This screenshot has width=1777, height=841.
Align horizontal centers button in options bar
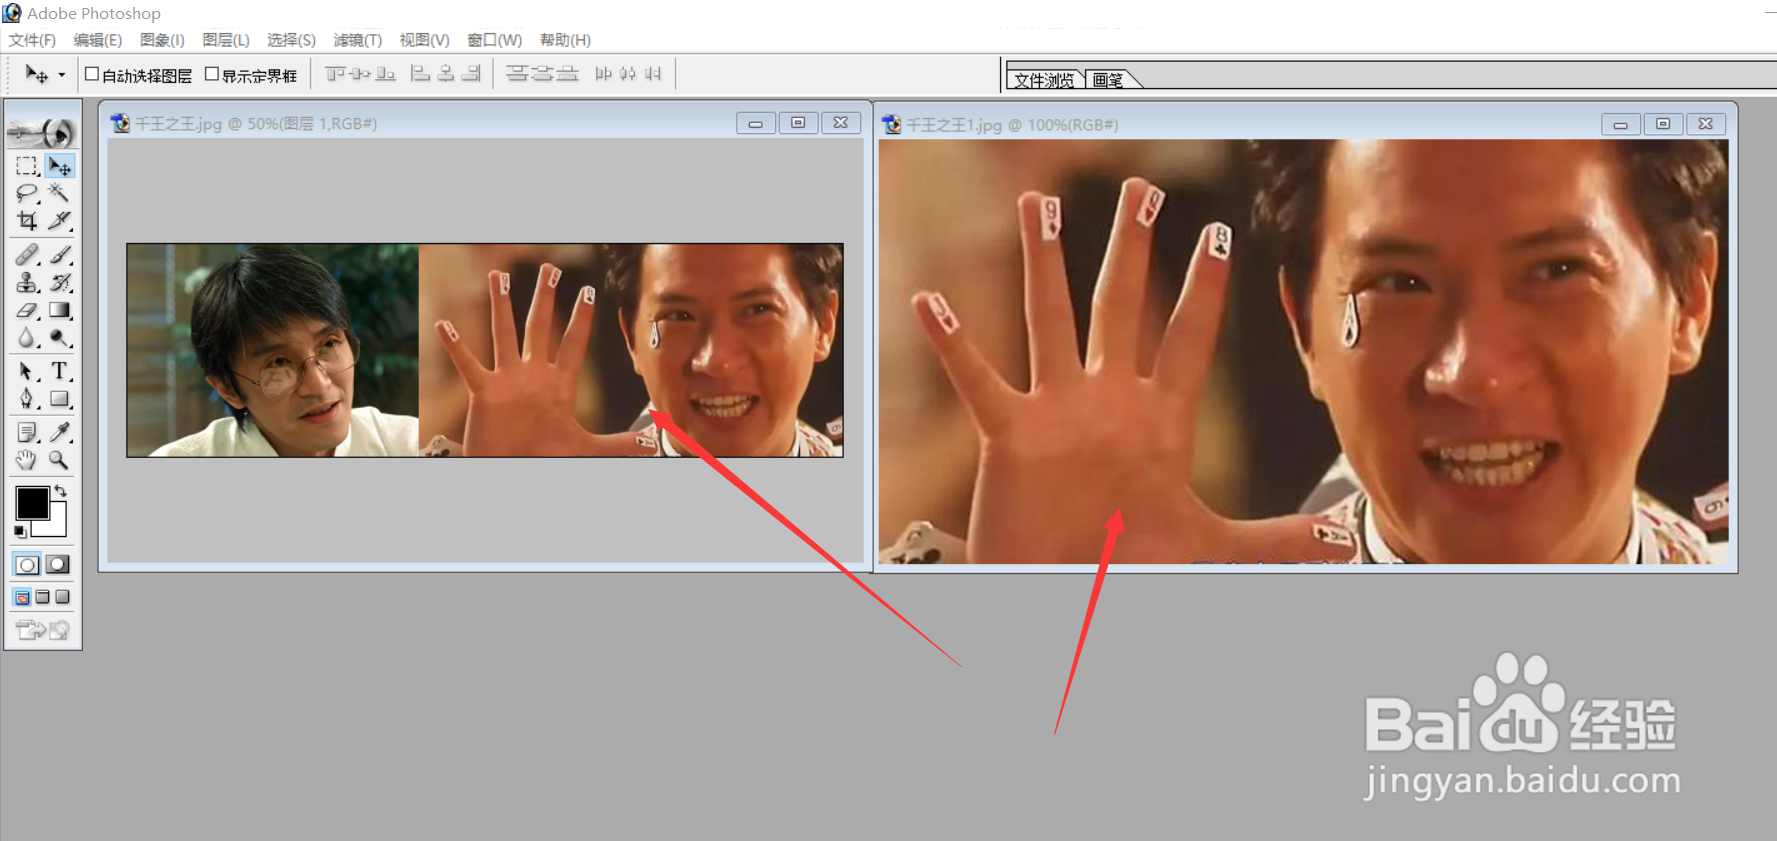click(446, 73)
